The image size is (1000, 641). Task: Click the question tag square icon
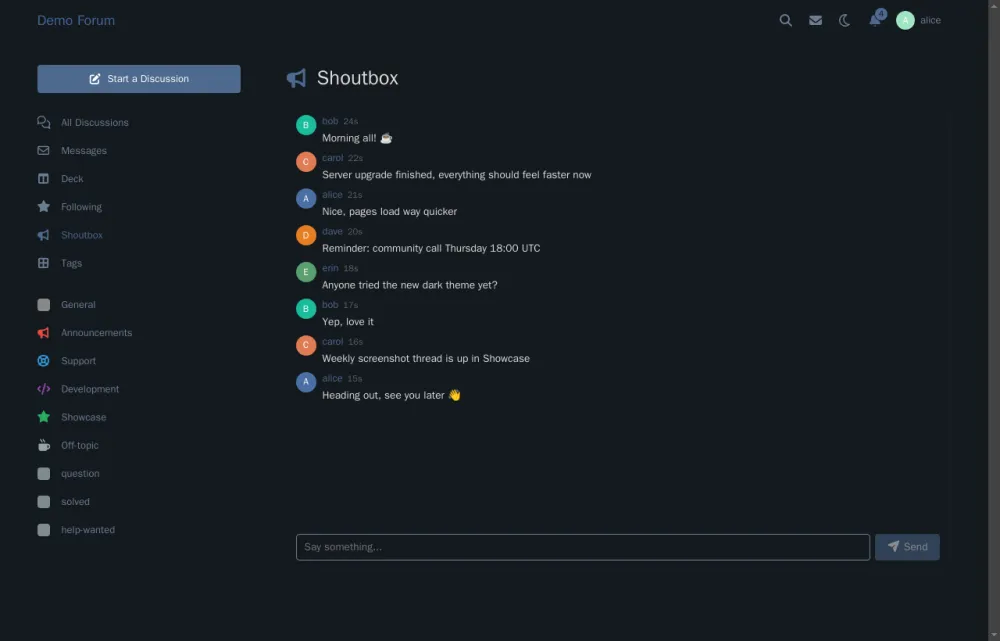pyautogui.click(x=43, y=473)
